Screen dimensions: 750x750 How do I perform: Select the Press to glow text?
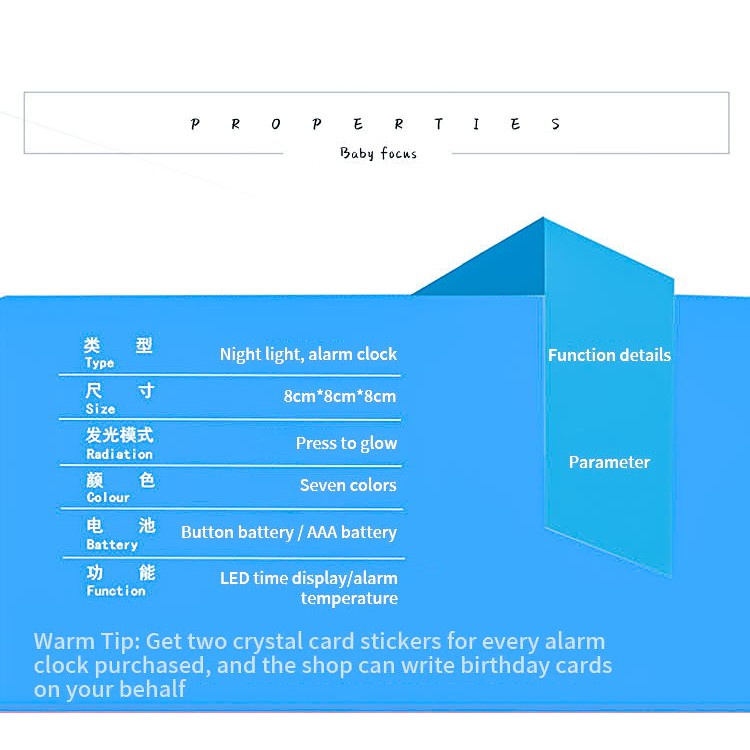346,443
